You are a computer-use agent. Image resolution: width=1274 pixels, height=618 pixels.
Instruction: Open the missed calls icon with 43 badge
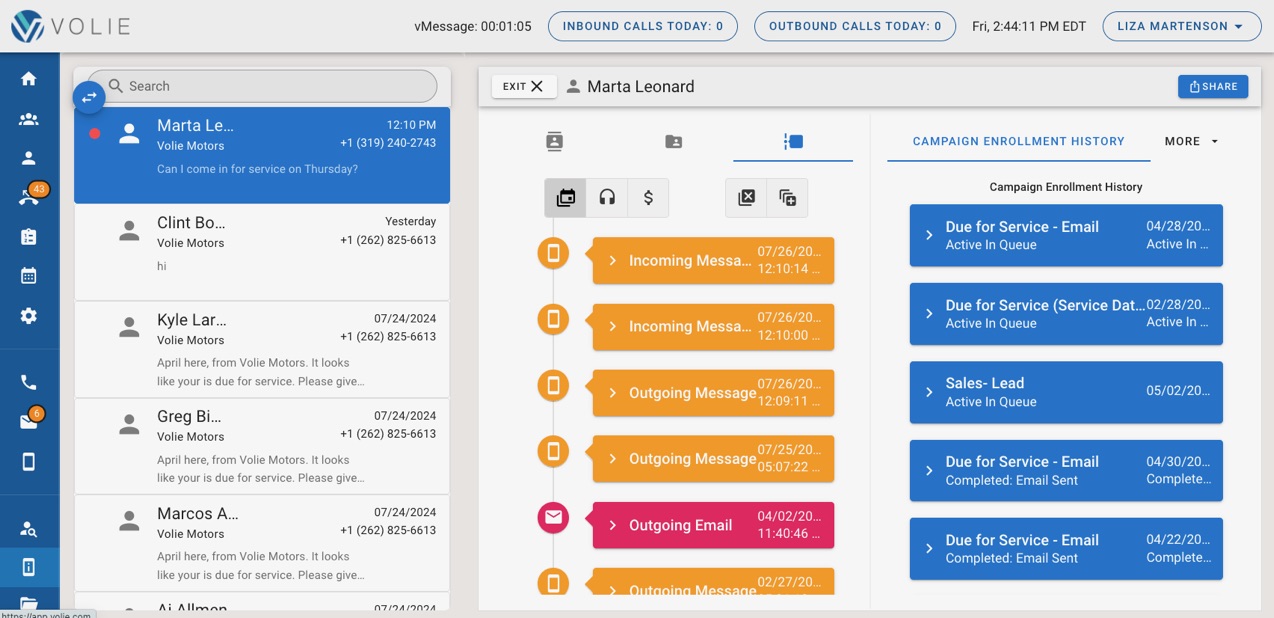pyautogui.click(x=29, y=195)
